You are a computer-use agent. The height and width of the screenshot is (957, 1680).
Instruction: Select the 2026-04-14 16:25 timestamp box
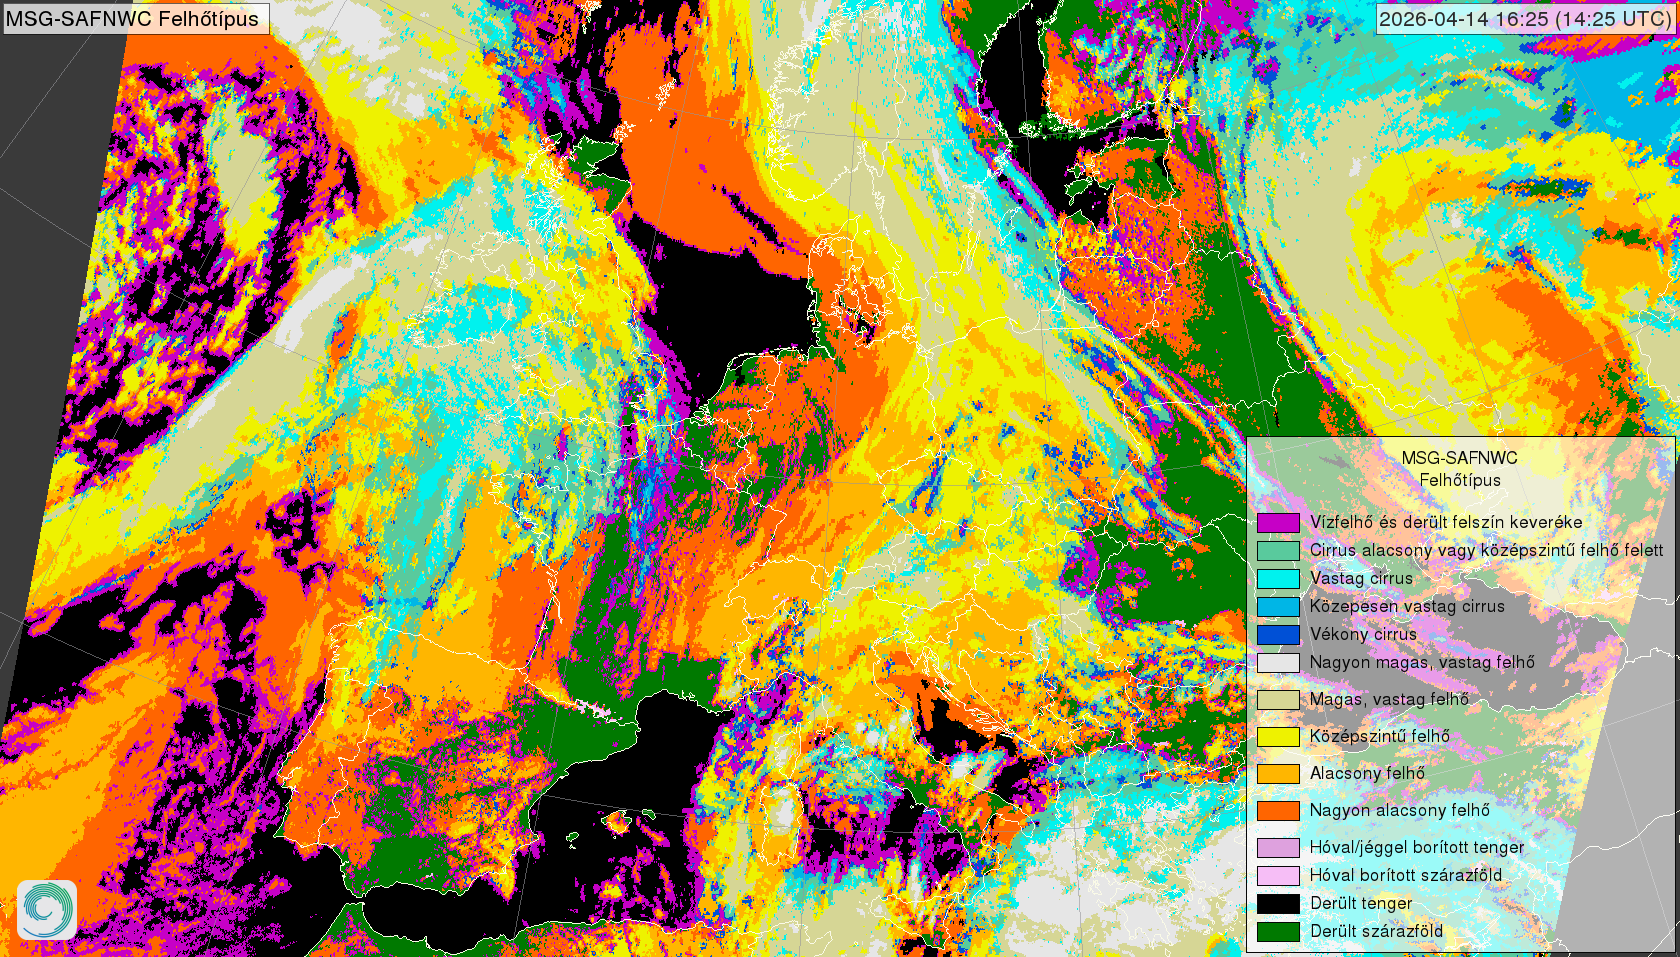1525,18
